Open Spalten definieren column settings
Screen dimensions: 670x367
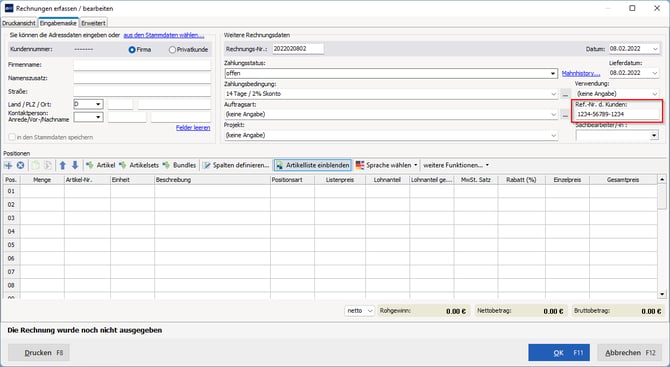tap(236, 165)
